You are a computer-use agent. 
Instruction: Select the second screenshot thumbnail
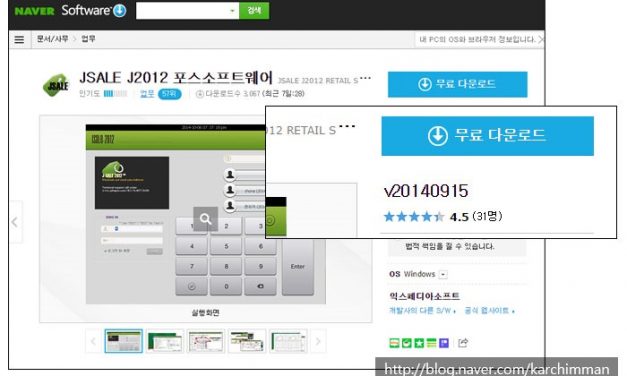click(165, 341)
